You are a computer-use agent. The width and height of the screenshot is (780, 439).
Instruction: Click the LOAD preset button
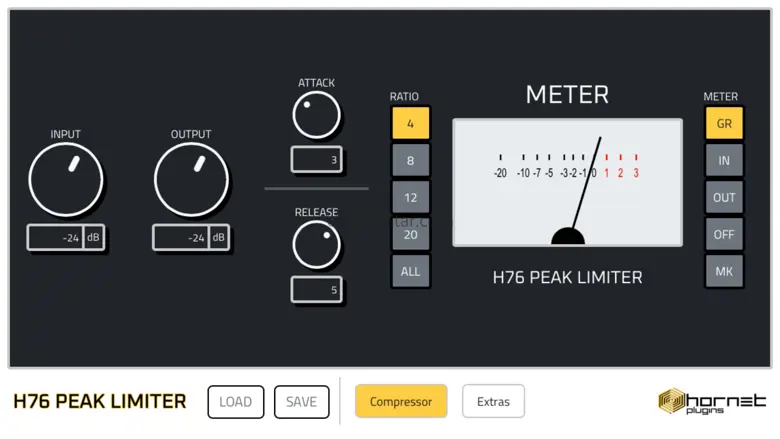tap(236, 402)
